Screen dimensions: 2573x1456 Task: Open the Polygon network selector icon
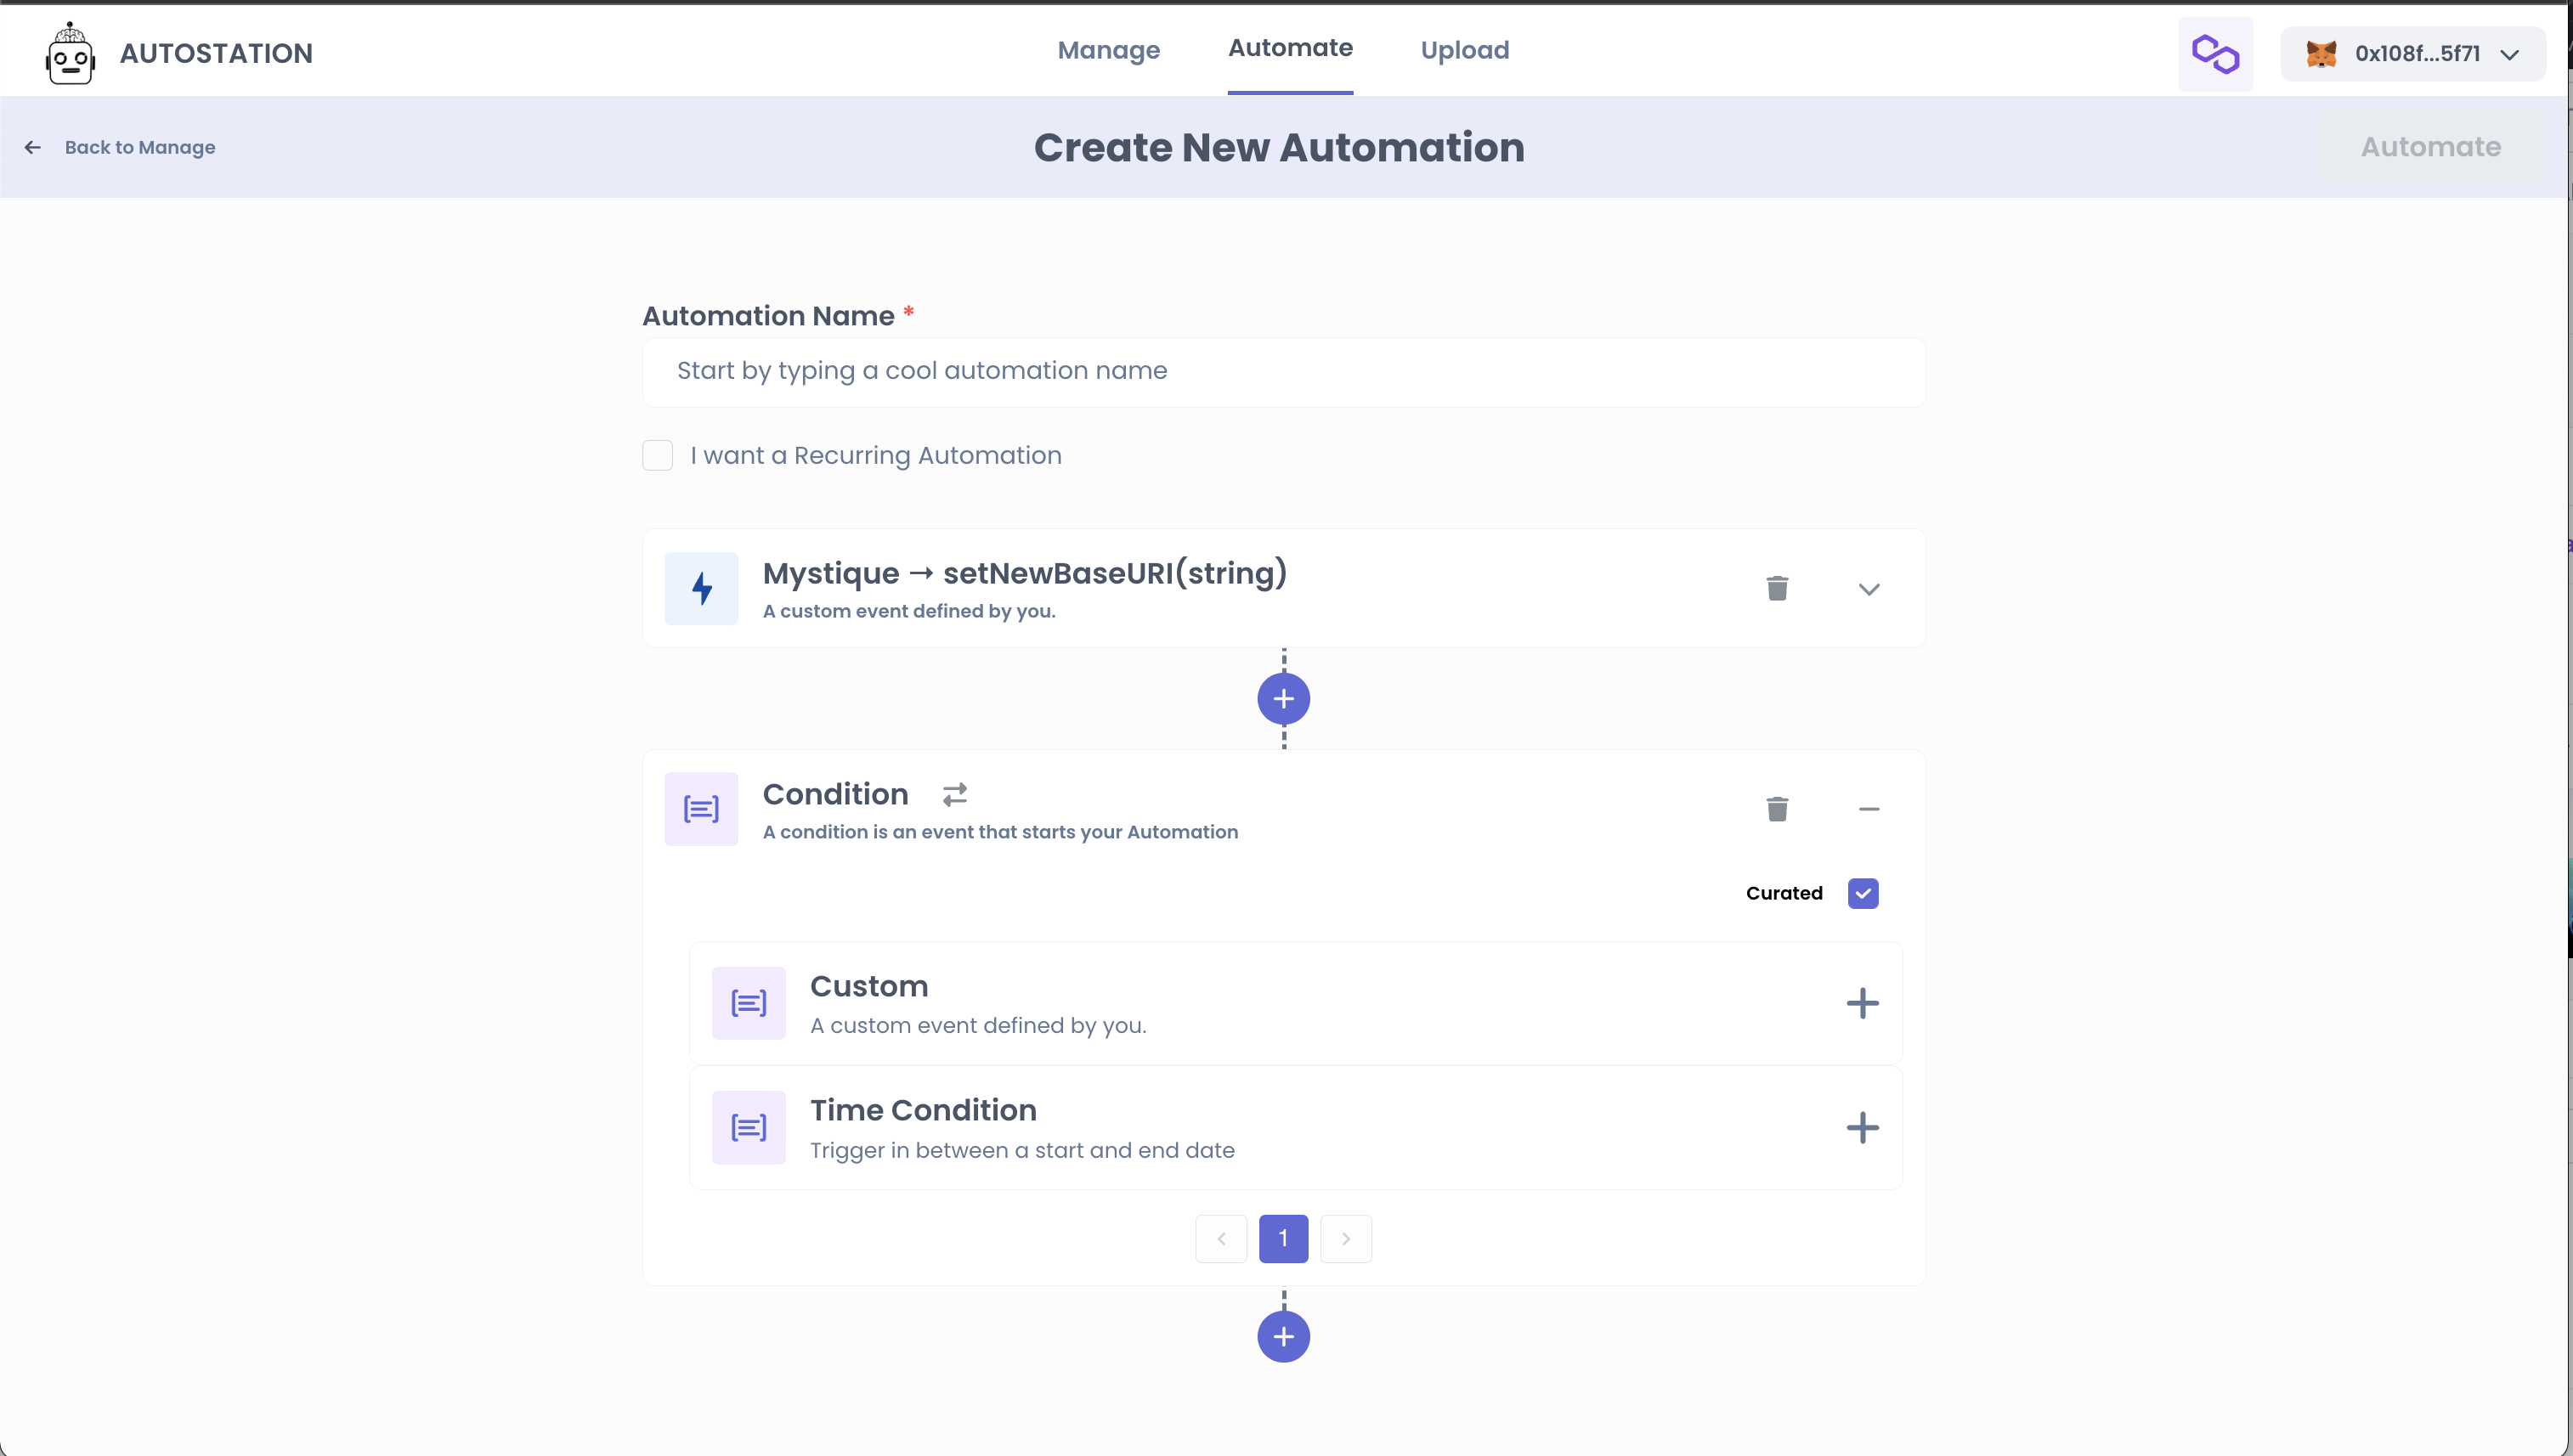click(2215, 54)
